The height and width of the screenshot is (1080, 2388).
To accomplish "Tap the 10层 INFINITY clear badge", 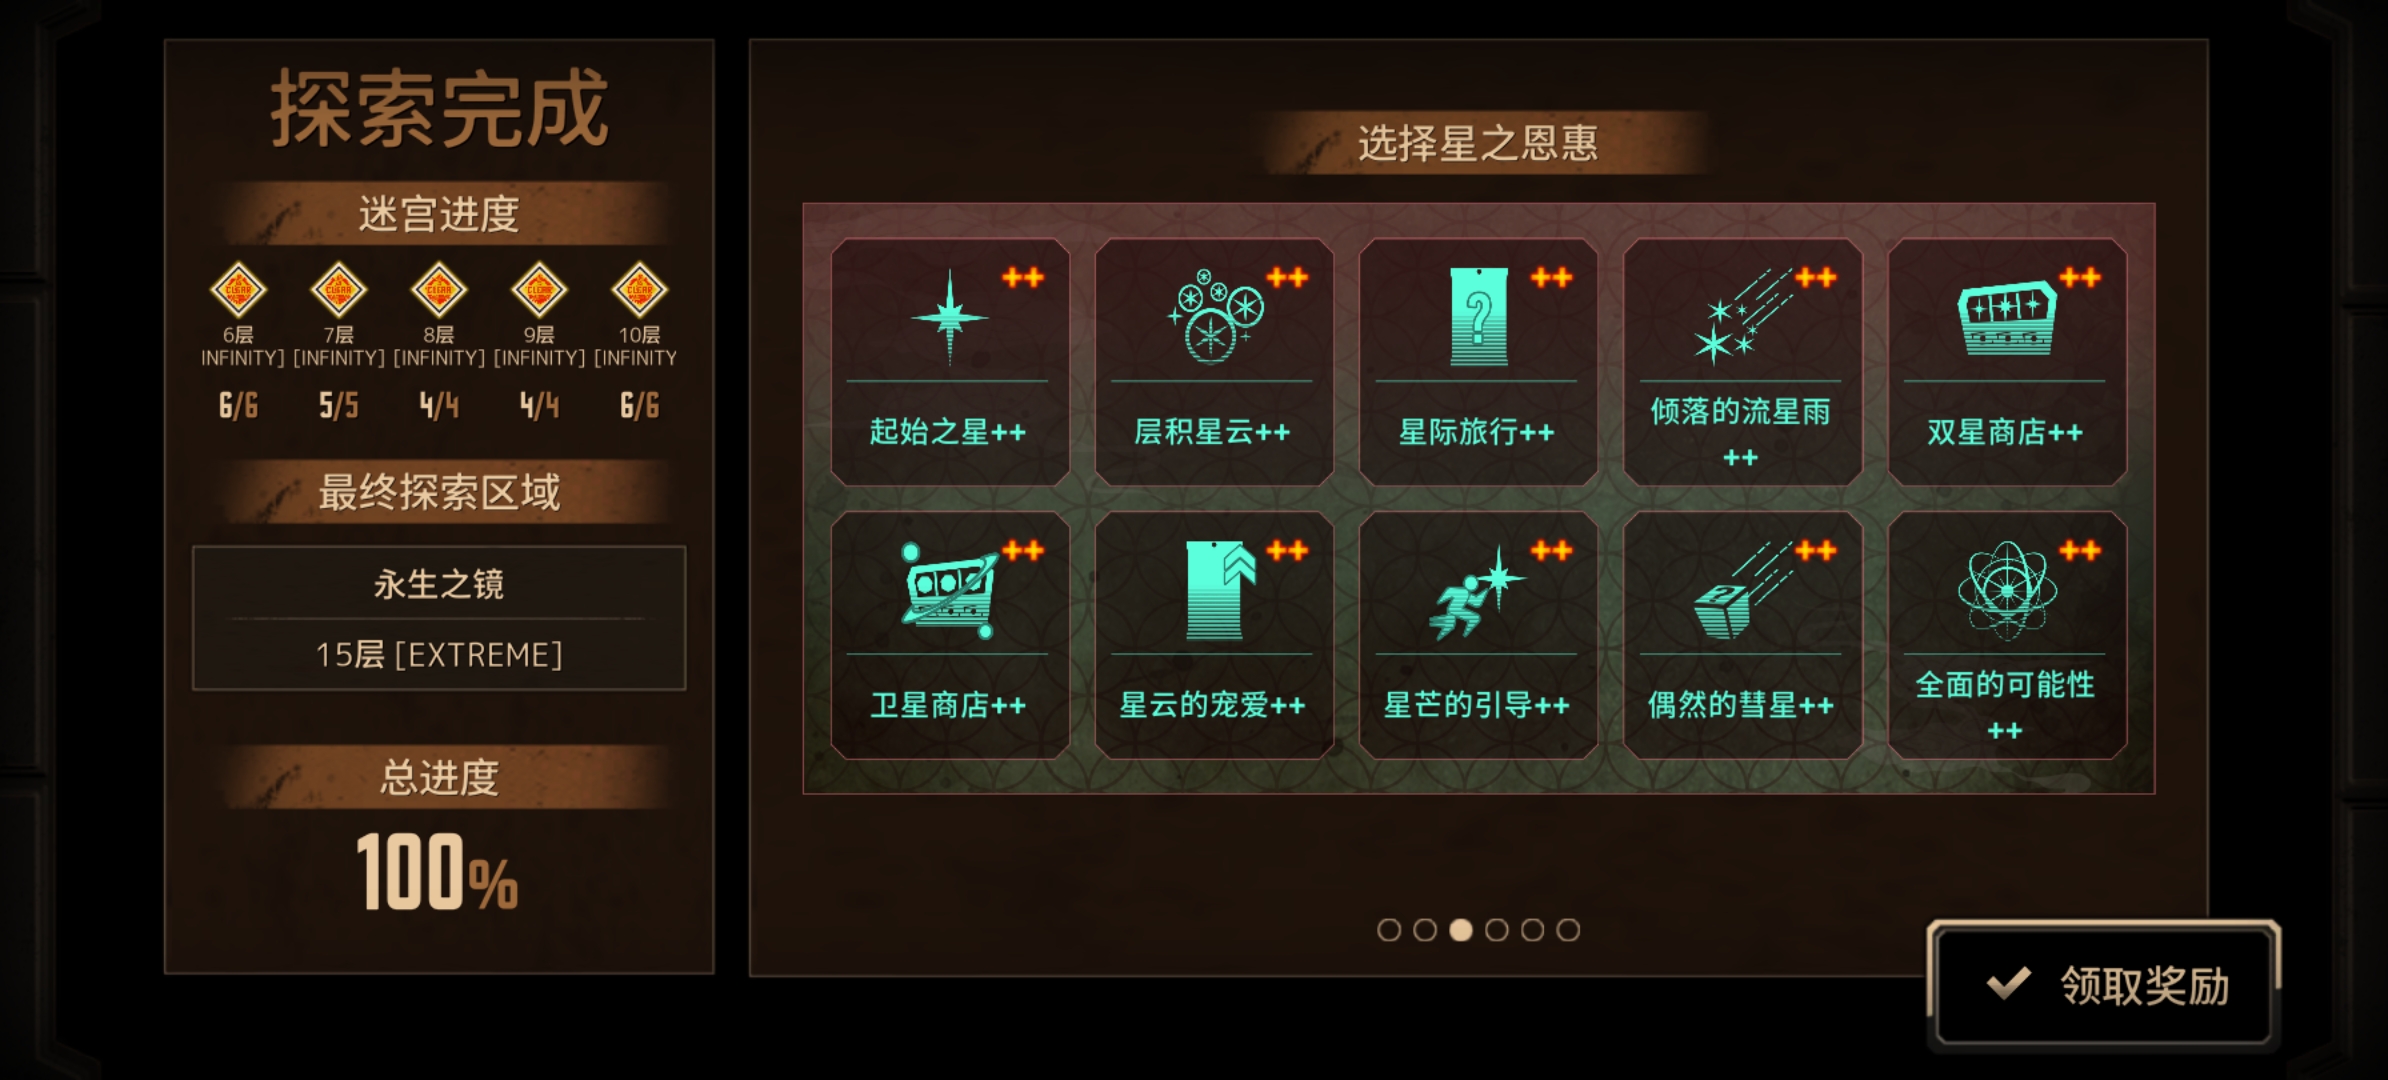I will (x=639, y=290).
